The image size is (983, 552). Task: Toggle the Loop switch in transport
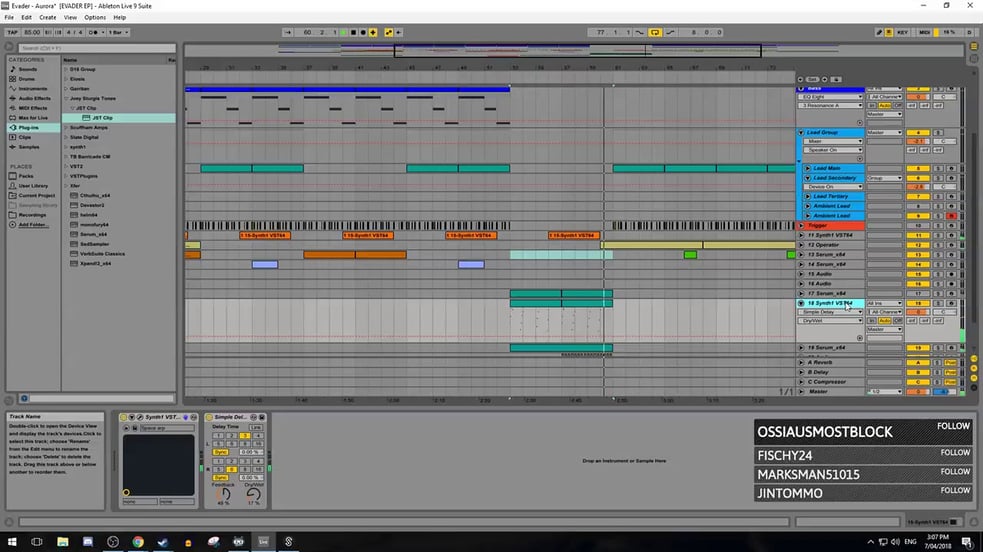pyautogui.click(x=655, y=32)
